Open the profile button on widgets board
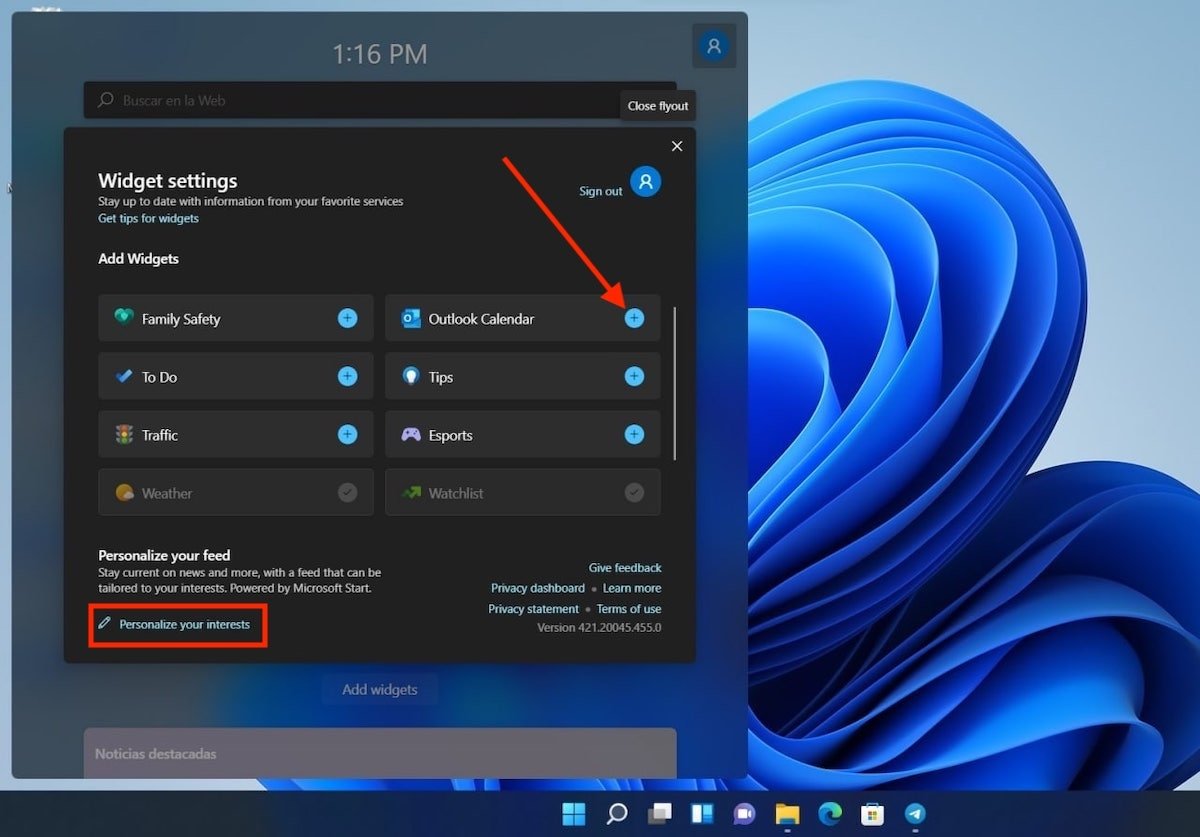This screenshot has width=1200, height=837. pos(714,46)
